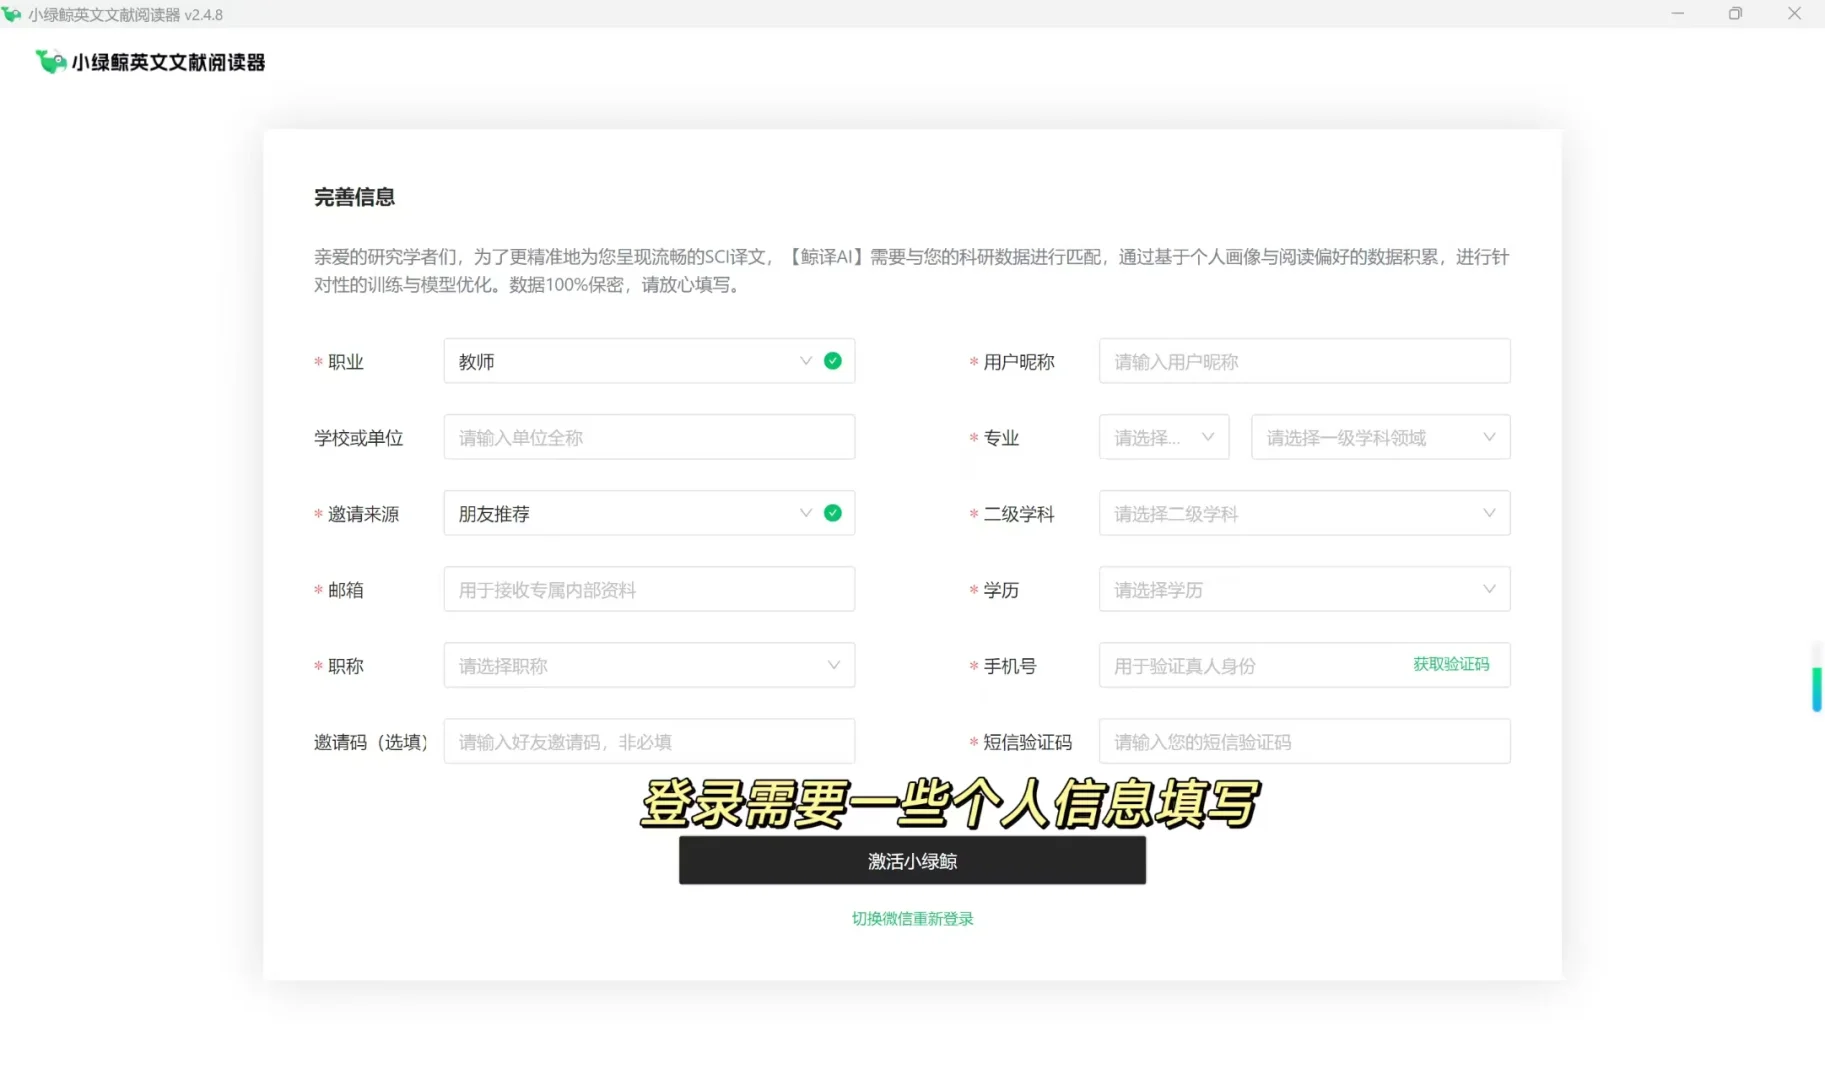Open the small 请选择... 专业 dropdown

click(x=1164, y=437)
